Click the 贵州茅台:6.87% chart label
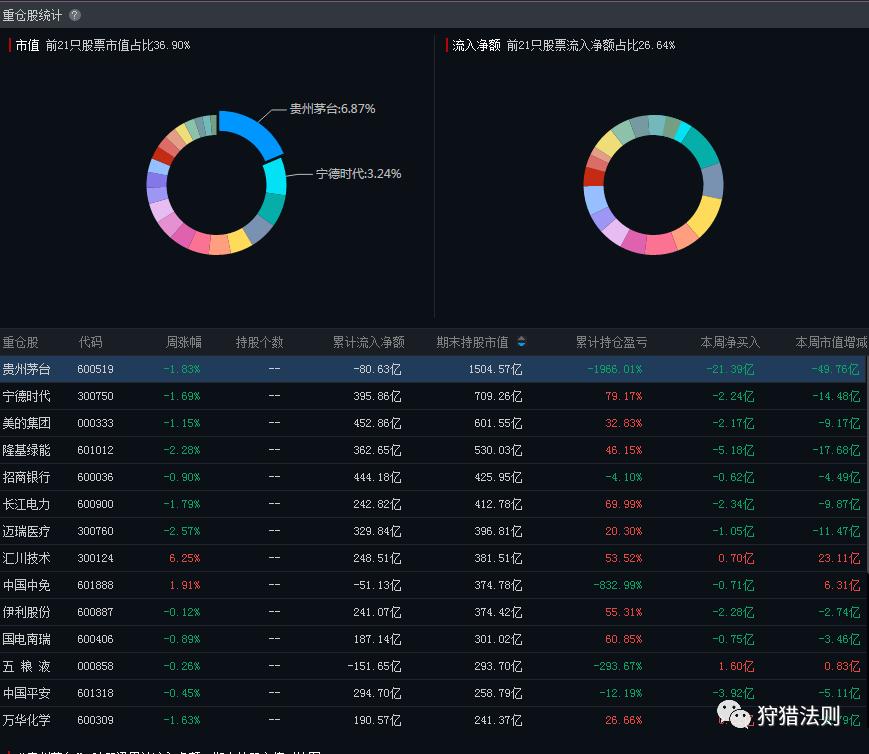The width and height of the screenshot is (869, 754). pyautogui.click(x=332, y=108)
